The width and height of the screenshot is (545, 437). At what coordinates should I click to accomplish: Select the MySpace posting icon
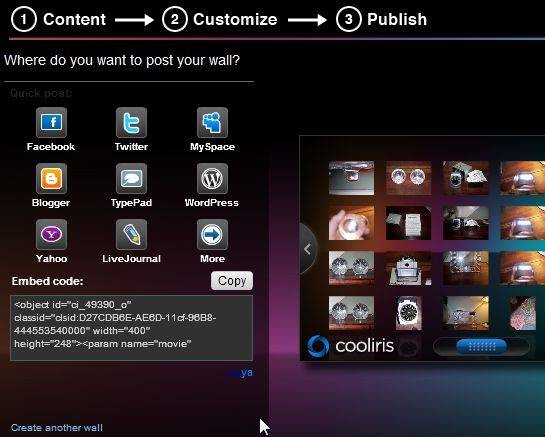click(212, 123)
